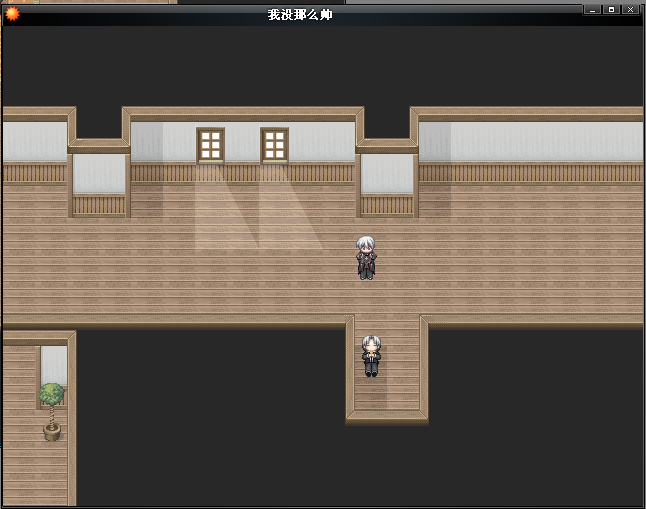The image size is (646, 509).
Task: Click the window title 我没那么帅
Action: 300,15
